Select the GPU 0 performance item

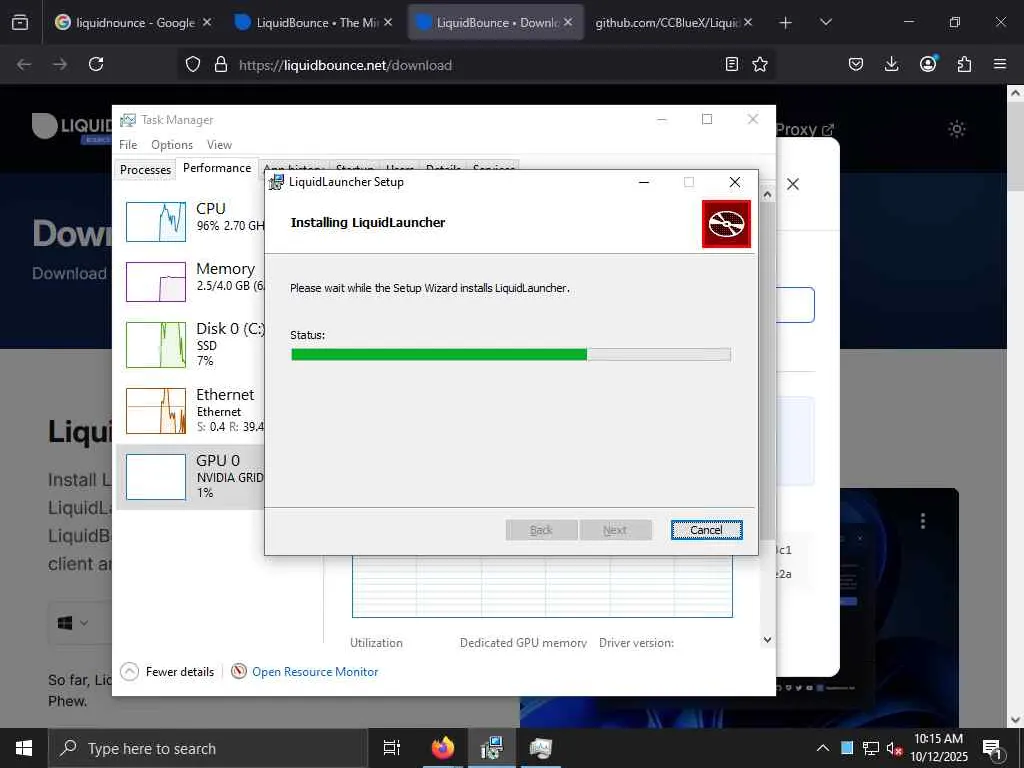coord(190,477)
